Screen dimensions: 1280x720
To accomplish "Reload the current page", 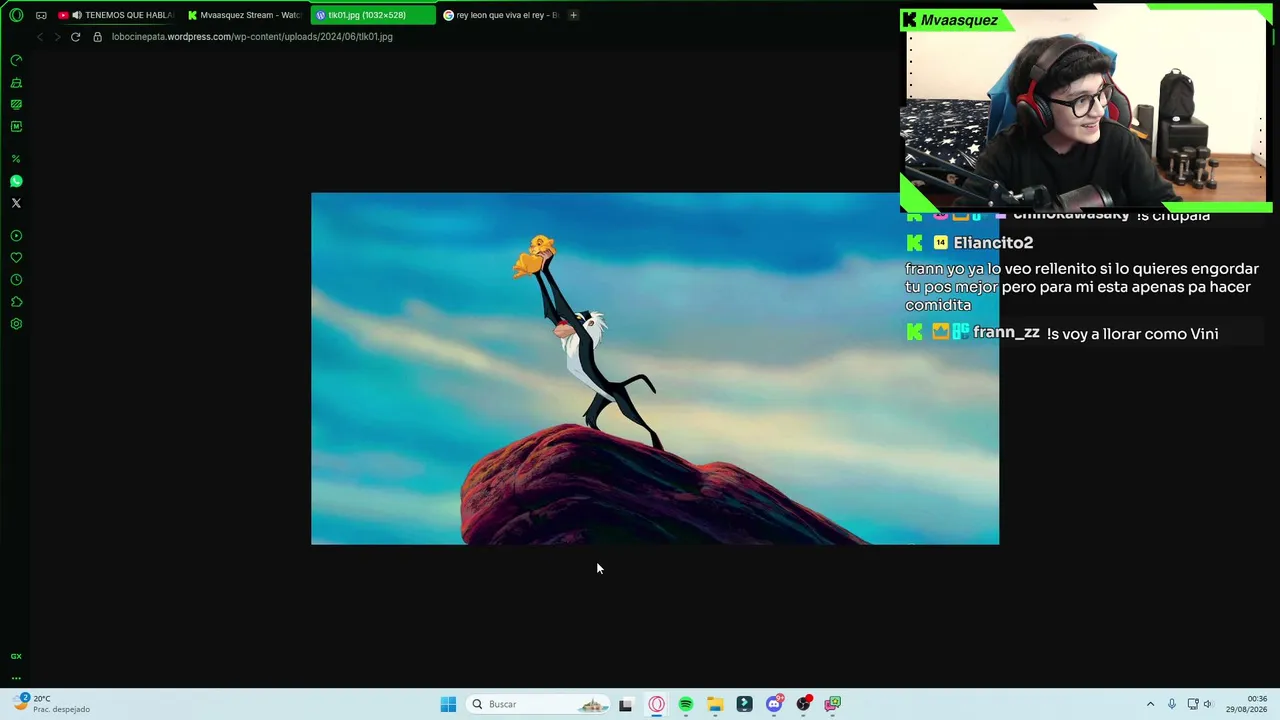I will (75, 37).
